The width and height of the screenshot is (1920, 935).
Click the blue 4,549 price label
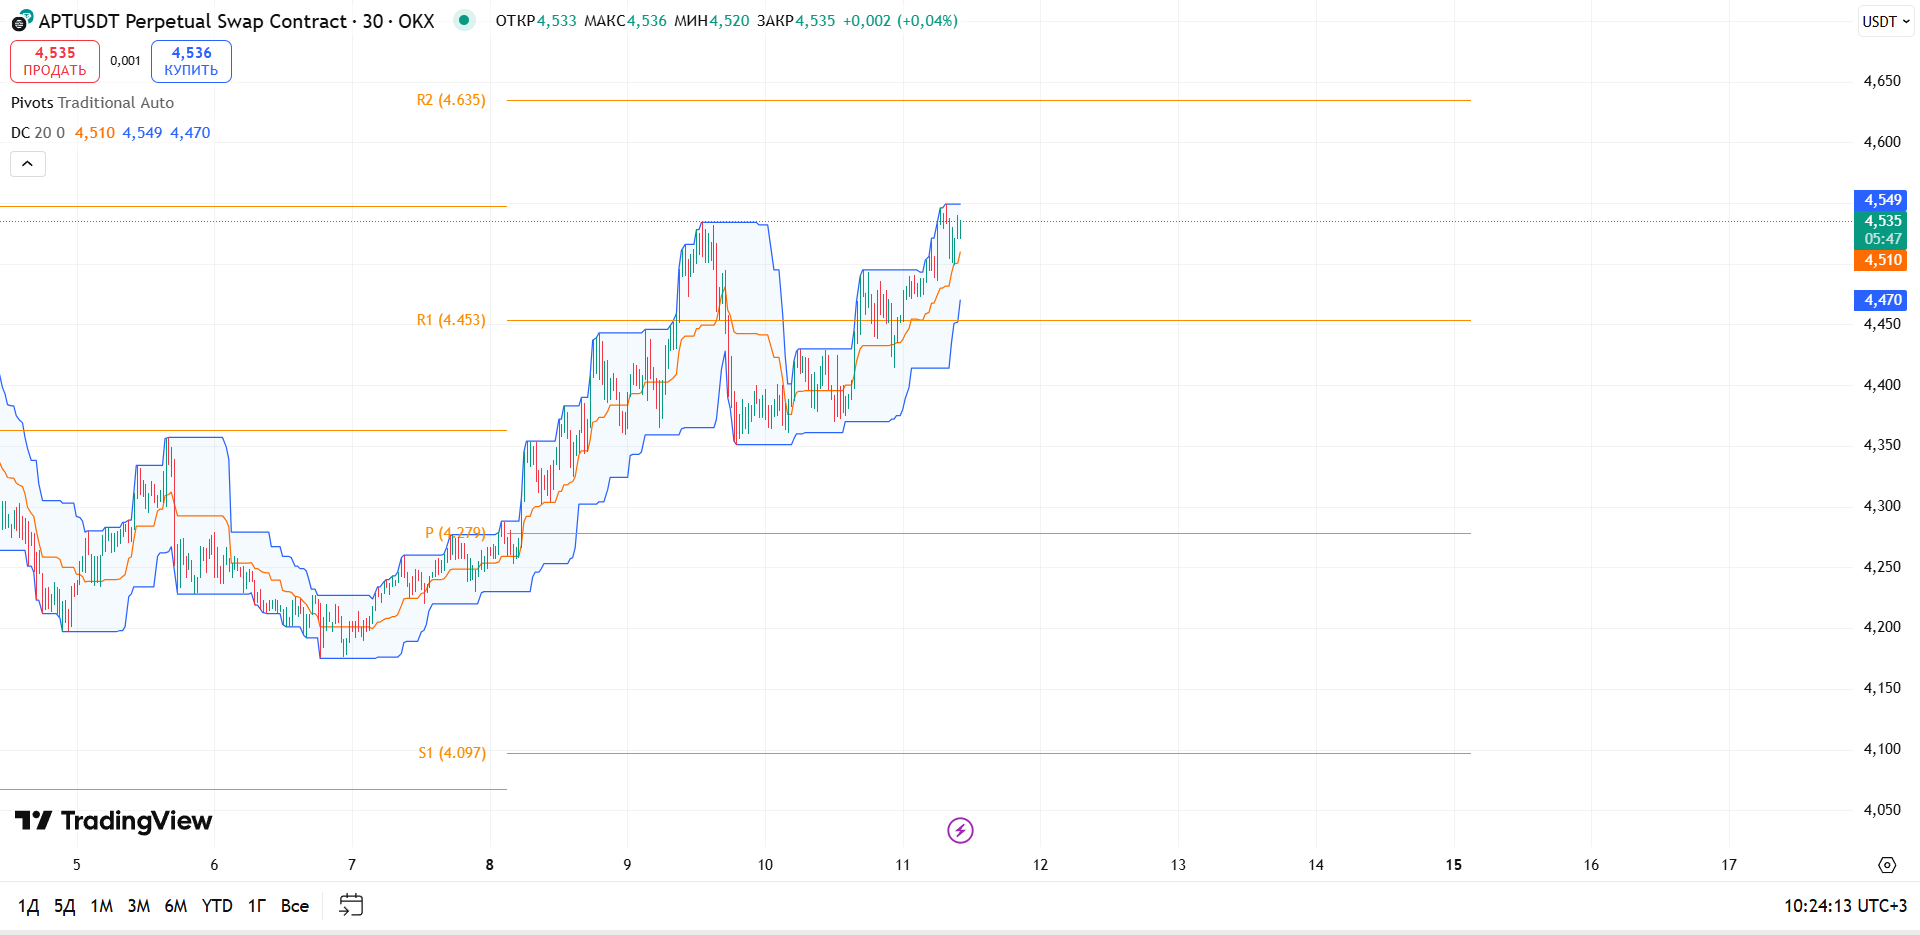(1880, 200)
